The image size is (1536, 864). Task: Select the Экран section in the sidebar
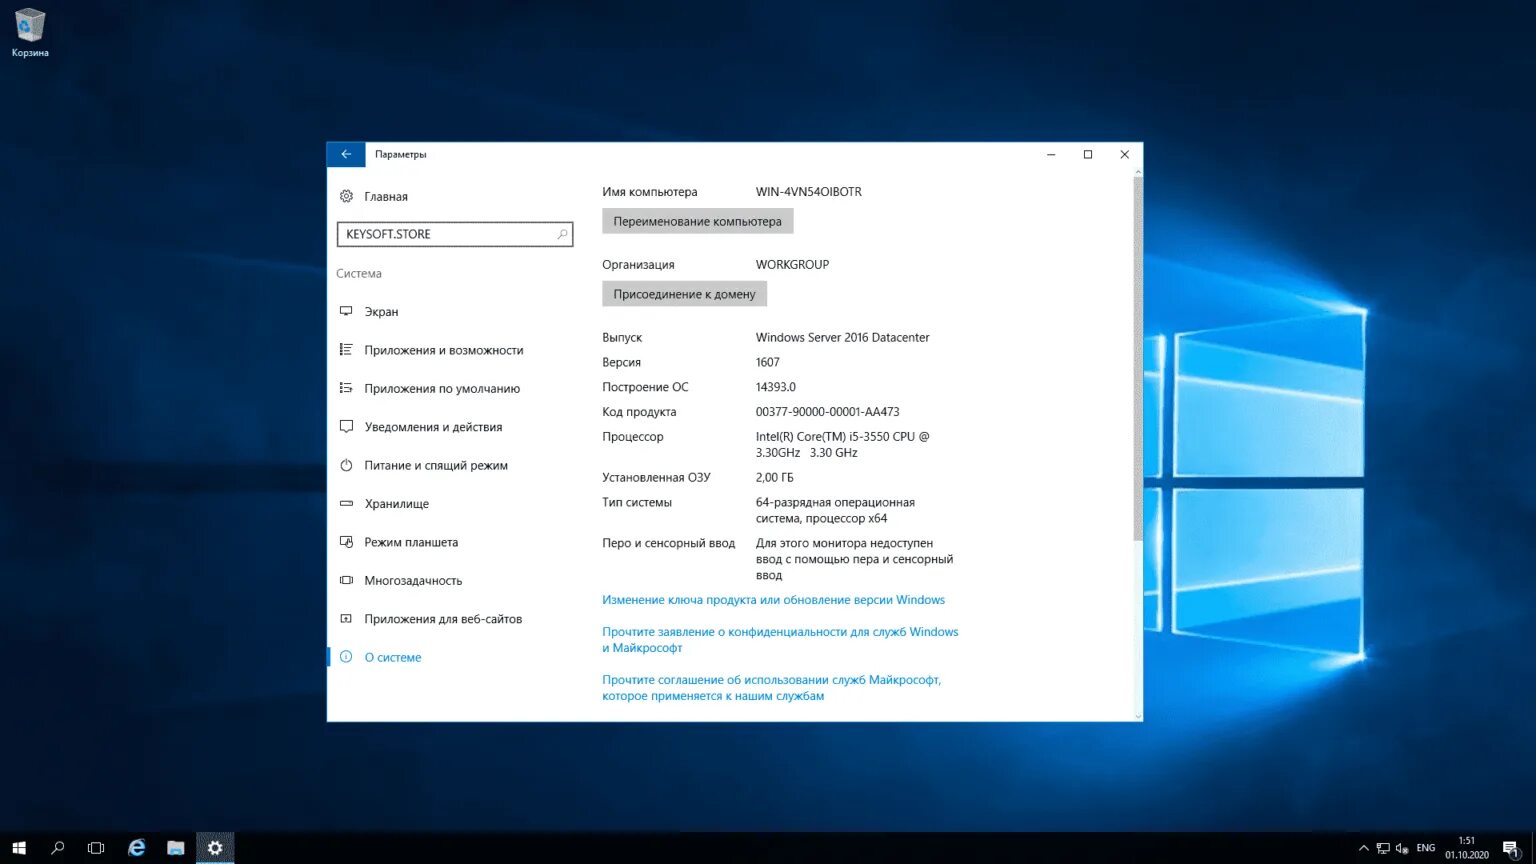click(381, 311)
